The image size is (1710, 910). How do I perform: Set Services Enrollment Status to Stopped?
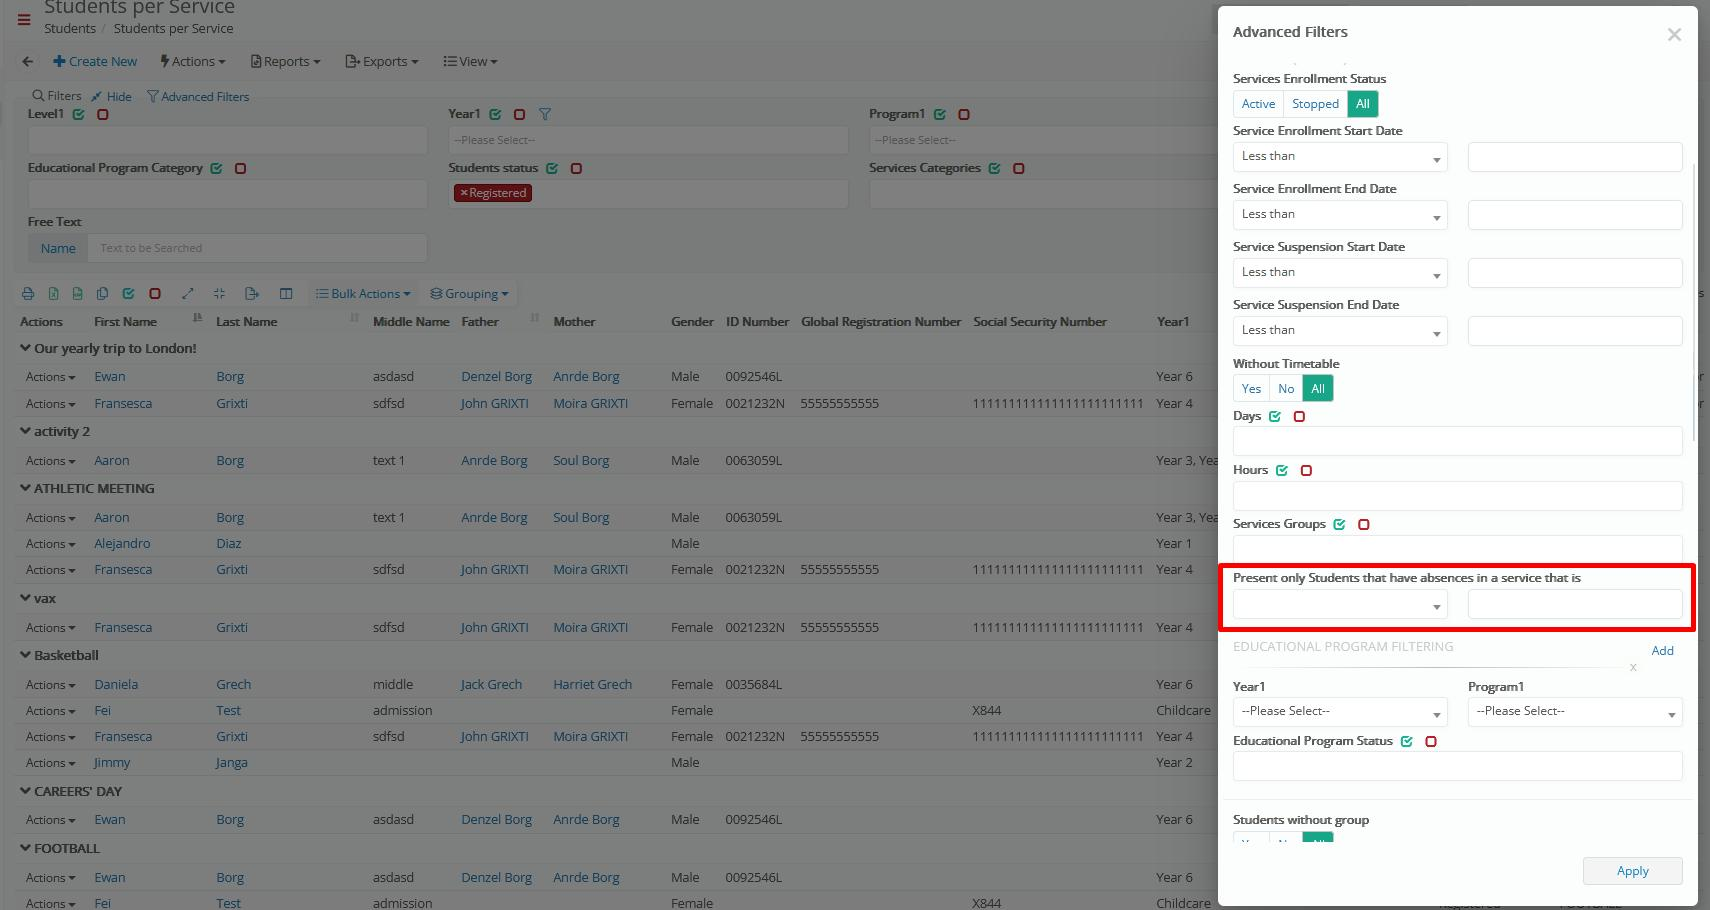(x=1315, y=104)
